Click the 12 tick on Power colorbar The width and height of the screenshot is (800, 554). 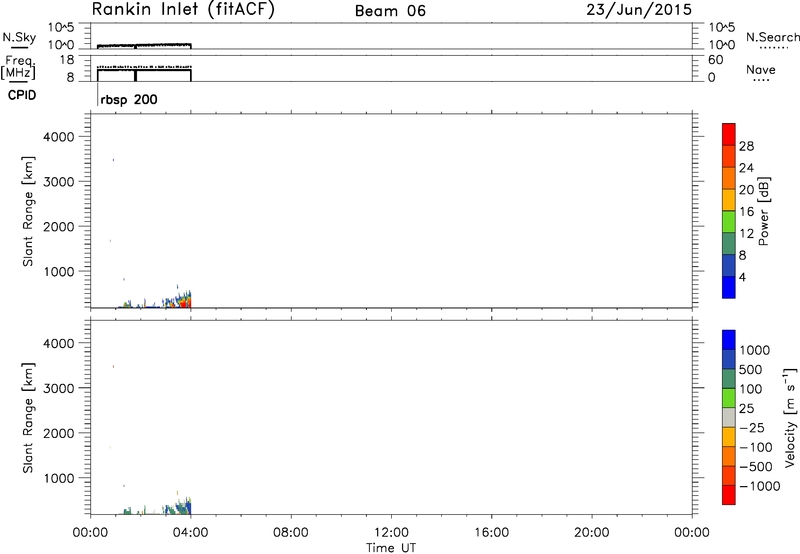click(746, 234)
